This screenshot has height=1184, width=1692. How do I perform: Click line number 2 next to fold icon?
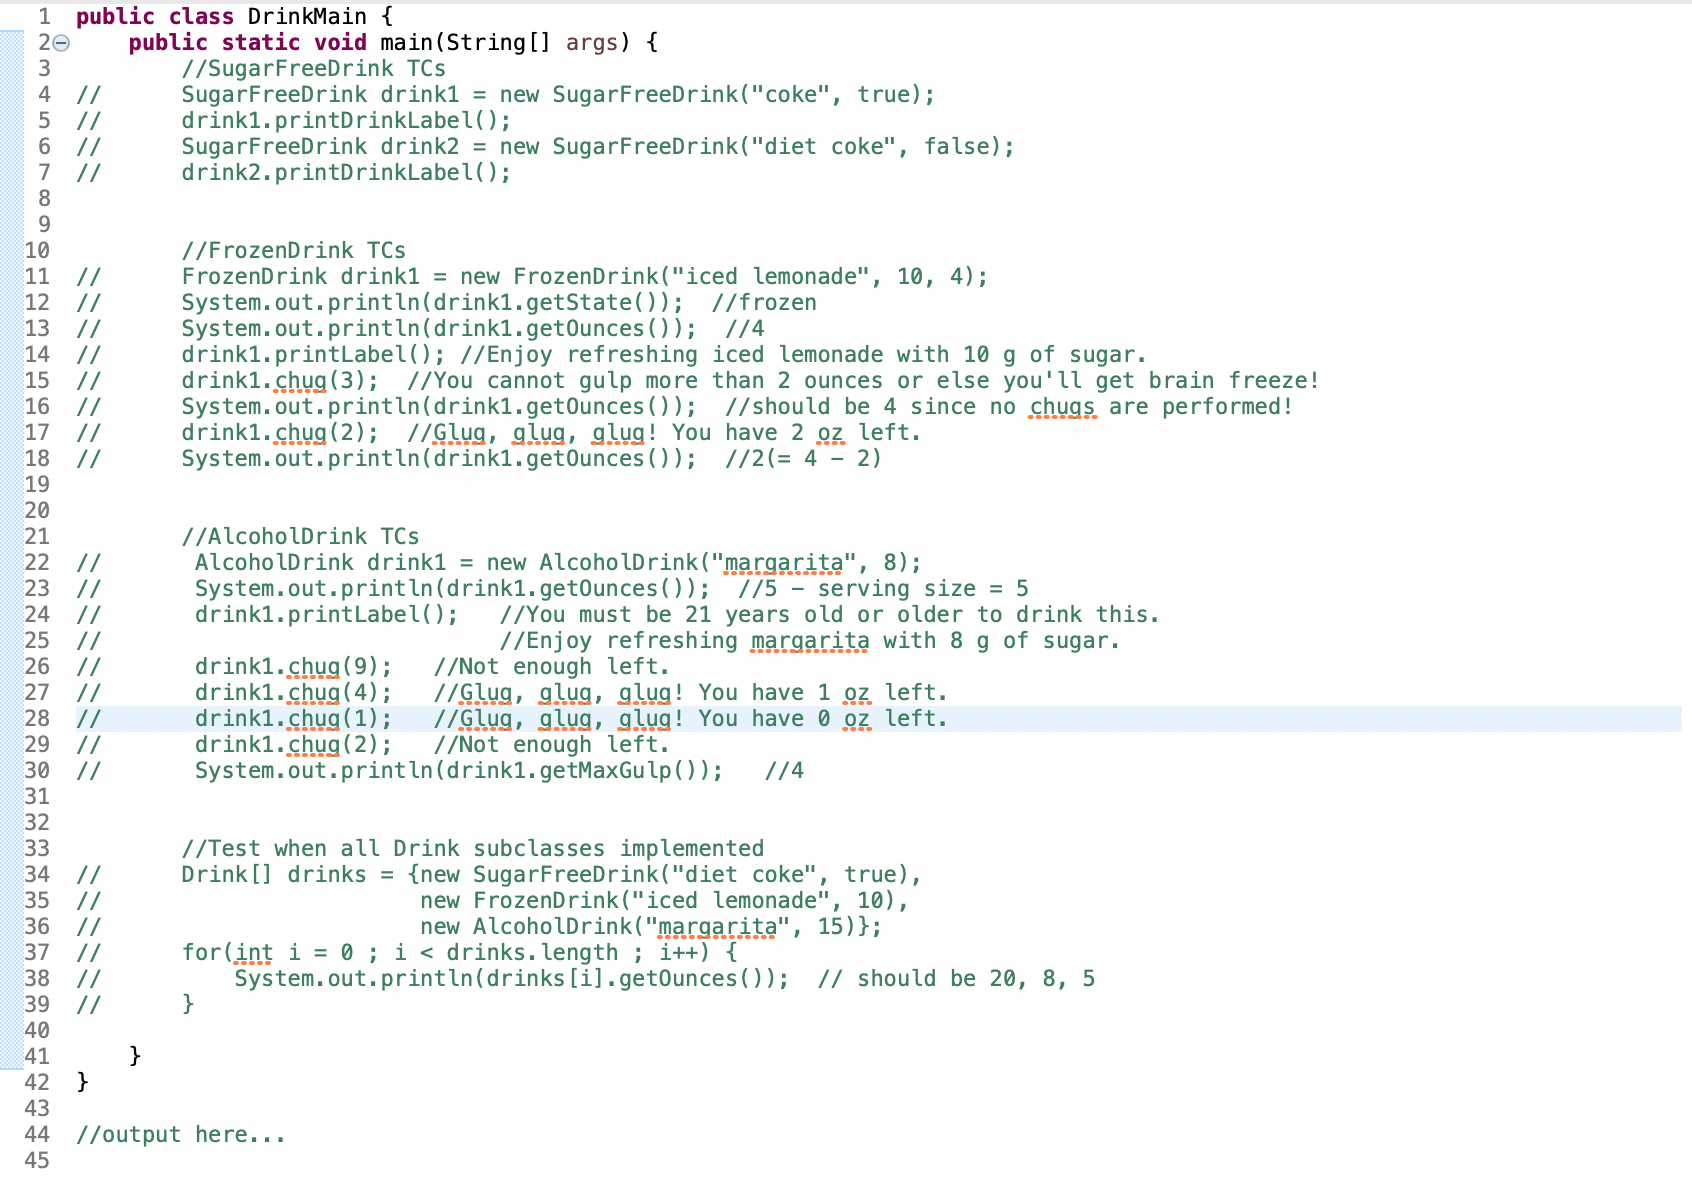[x=42, y=43]
